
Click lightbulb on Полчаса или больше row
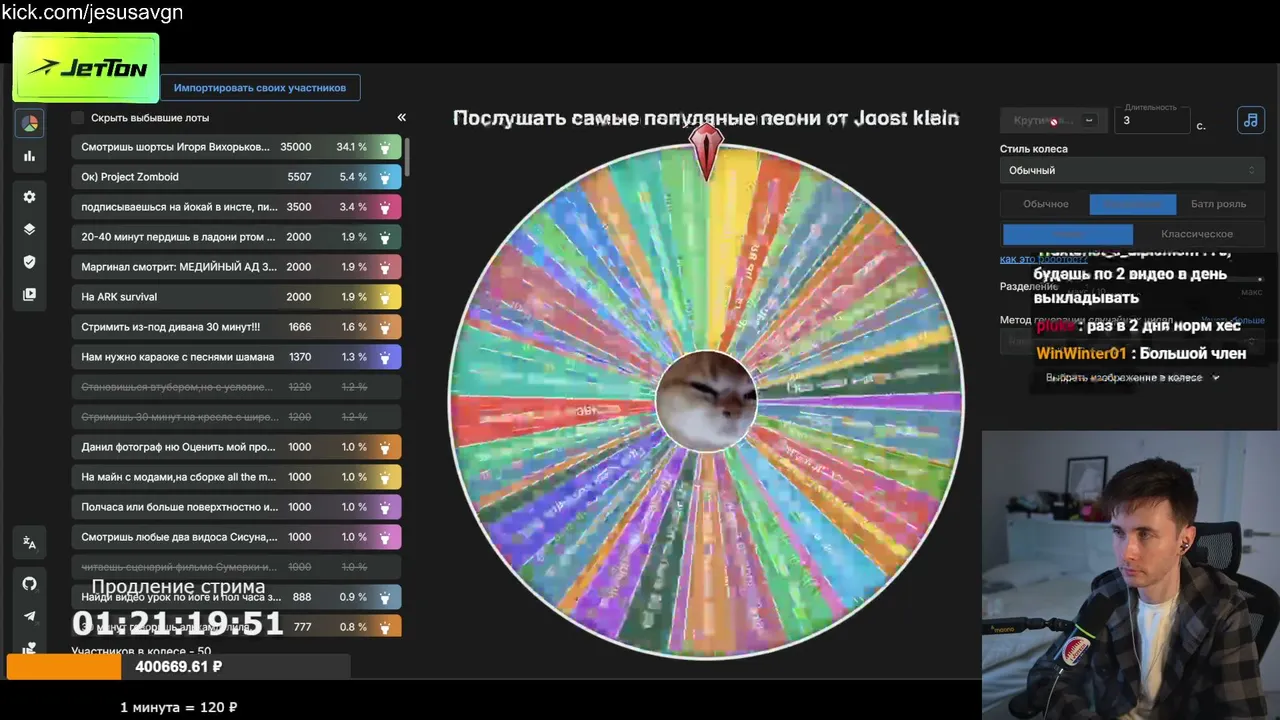pos(385,507)
